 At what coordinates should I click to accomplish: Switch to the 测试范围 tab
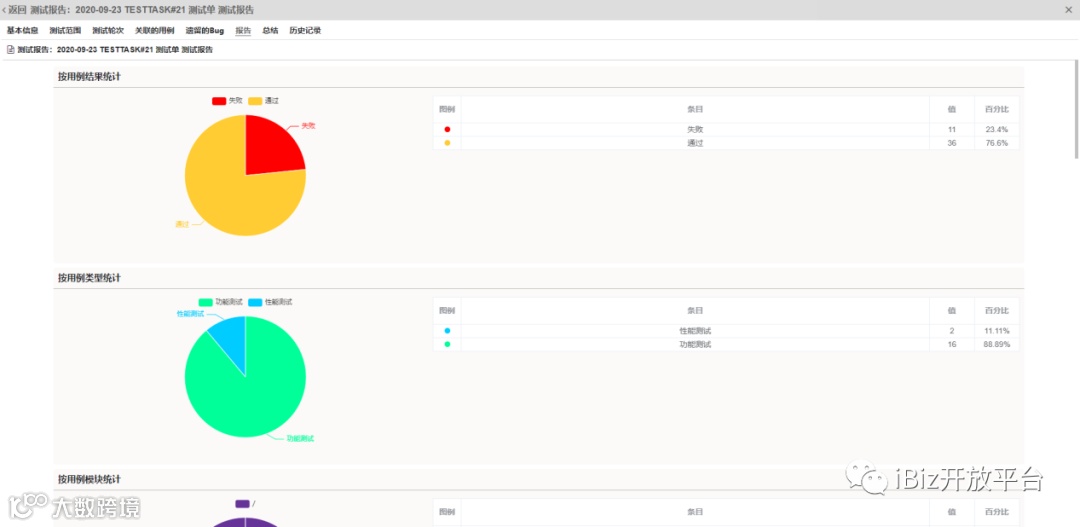(x=65, y=31)
